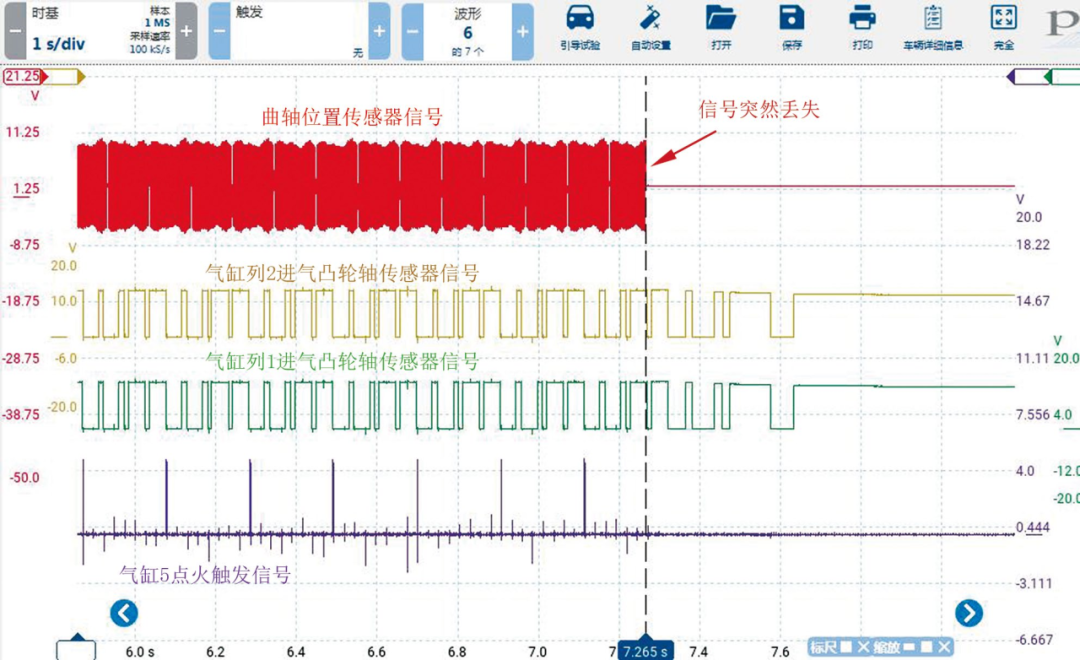Click the left blue arrow to pan back
Viewport: 1080px width, 660px height.
[124, 612]
